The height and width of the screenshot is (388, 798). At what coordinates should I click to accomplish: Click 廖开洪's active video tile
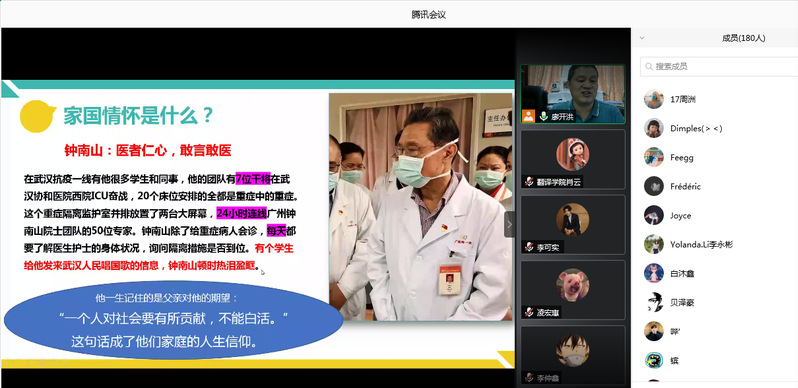tap(573, 94)
